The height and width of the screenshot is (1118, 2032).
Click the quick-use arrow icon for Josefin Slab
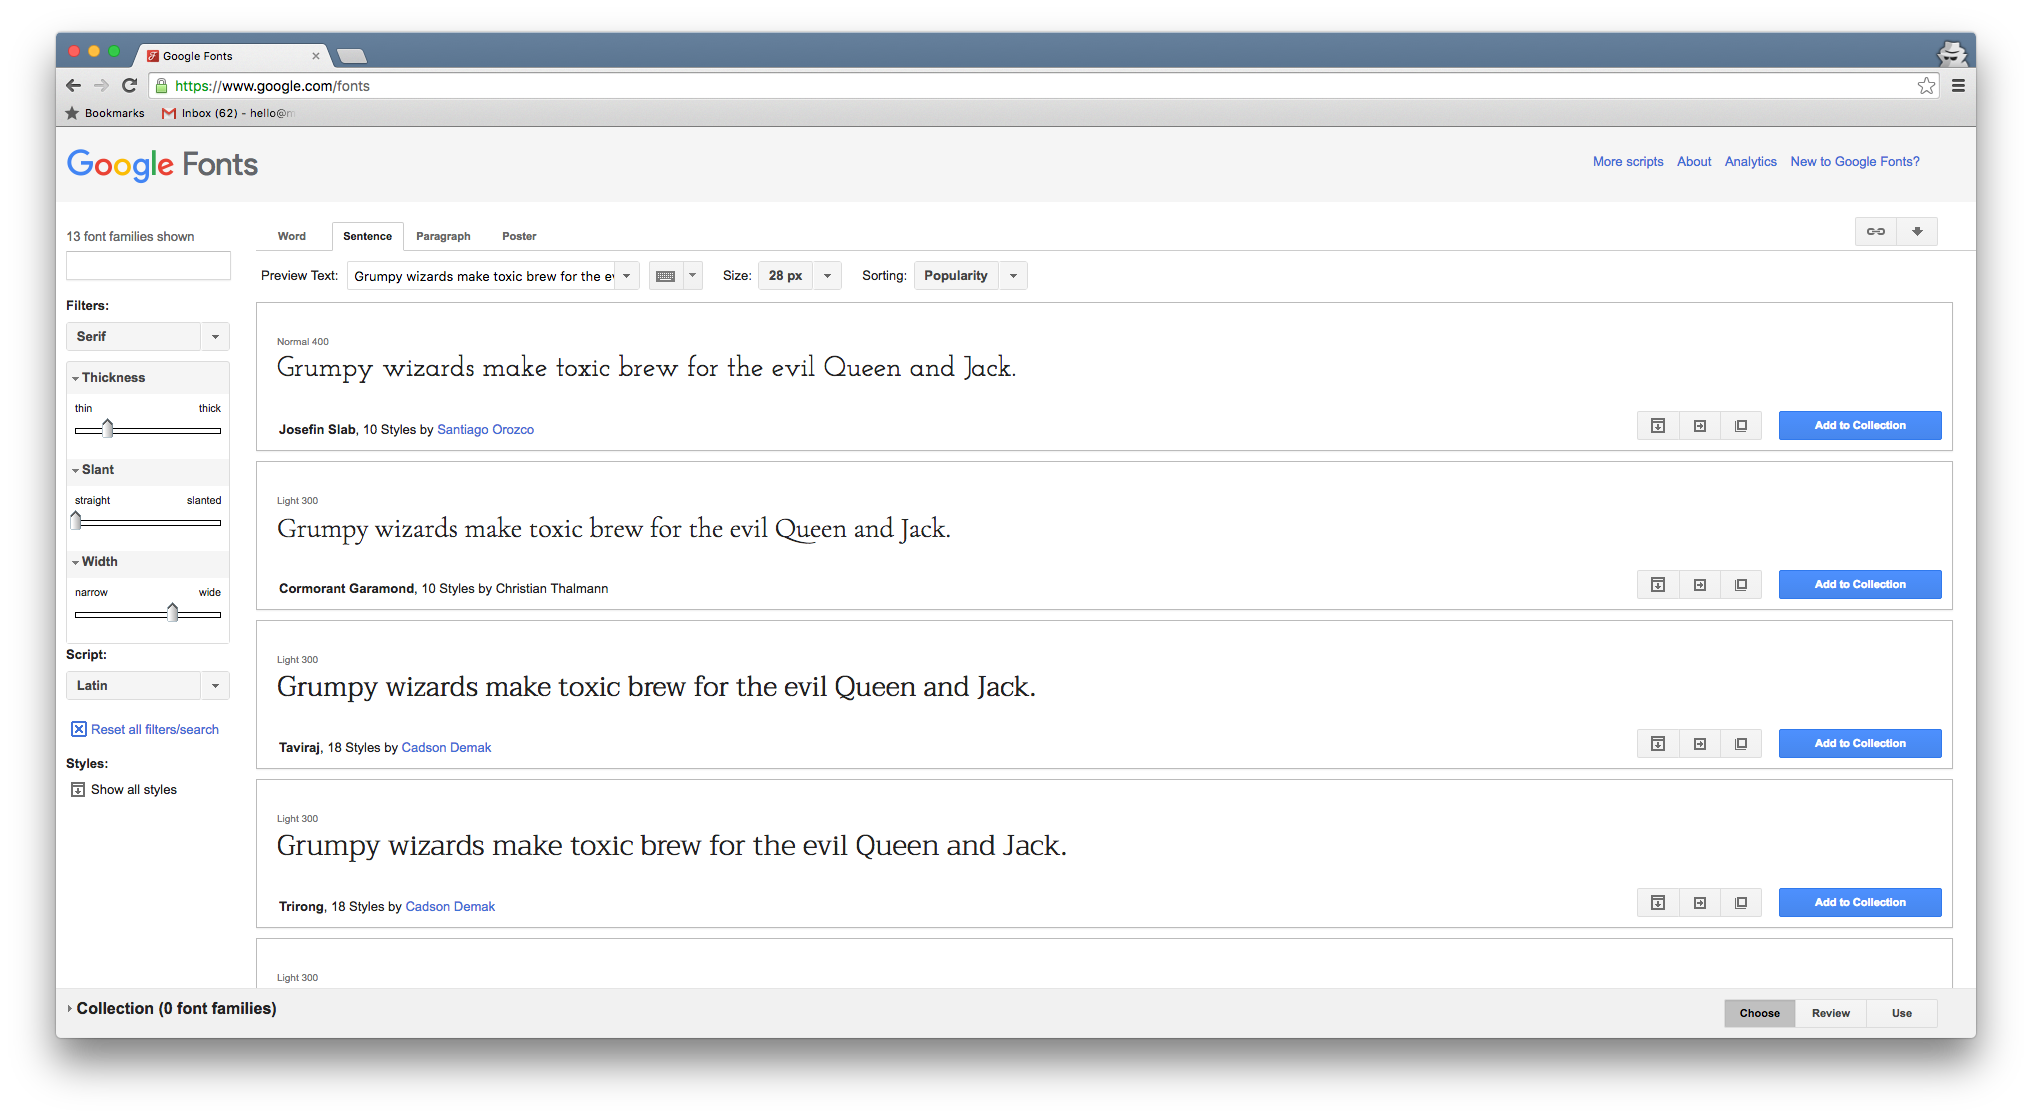(1699, 426)
